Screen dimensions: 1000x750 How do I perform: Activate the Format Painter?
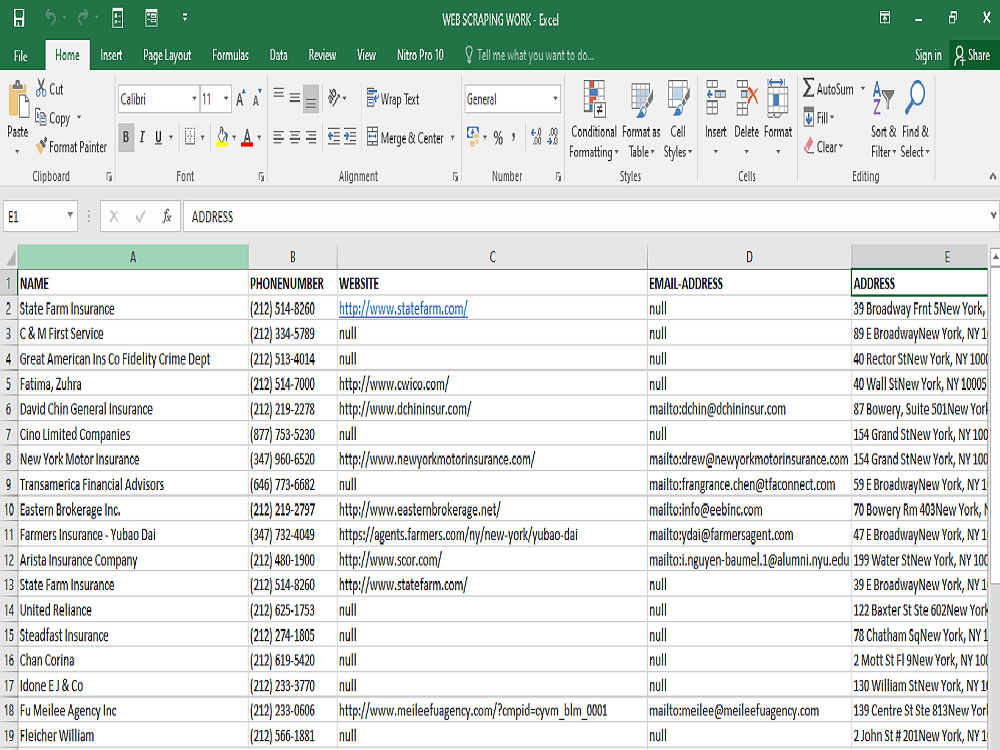click(x=71, y=146)
